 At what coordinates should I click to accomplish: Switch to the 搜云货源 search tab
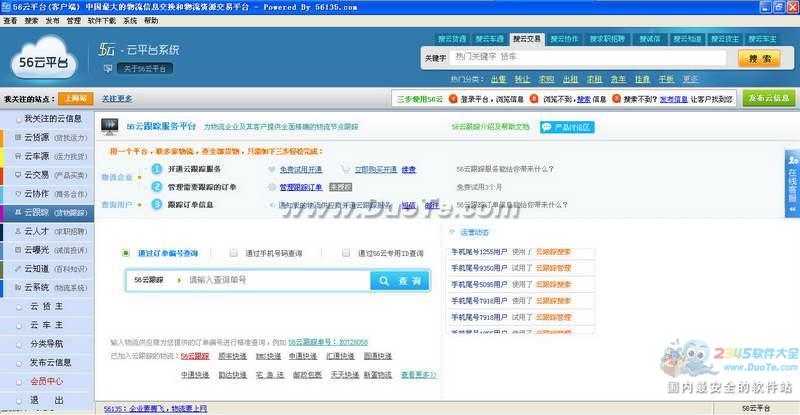[452, 39]
